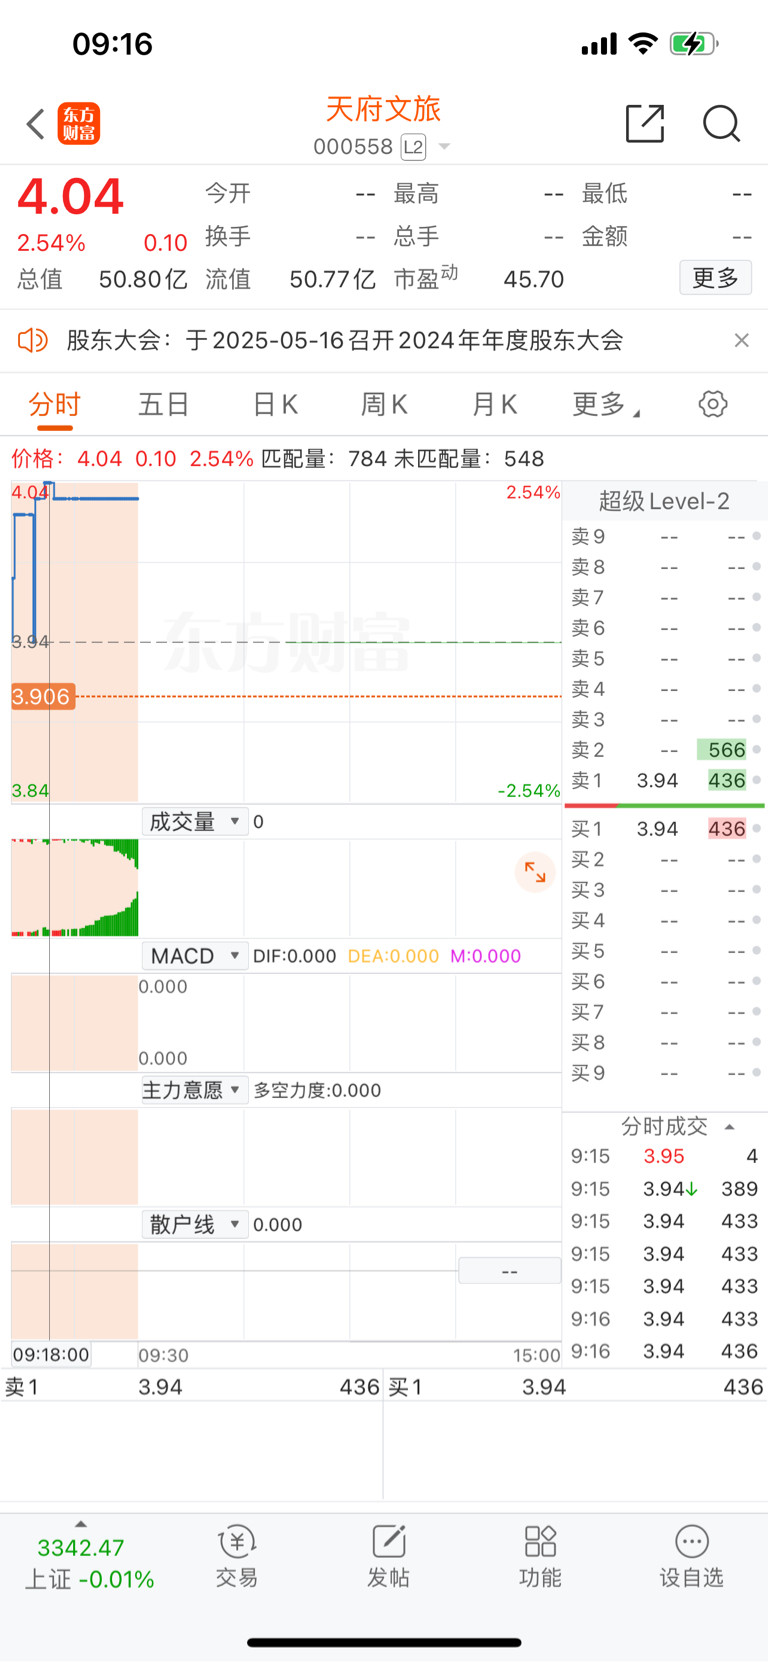Viewport: 768px width, 1662px height.
Task: Select the 9:15 trade at 3.95
Action: (x=665, y=1156)
